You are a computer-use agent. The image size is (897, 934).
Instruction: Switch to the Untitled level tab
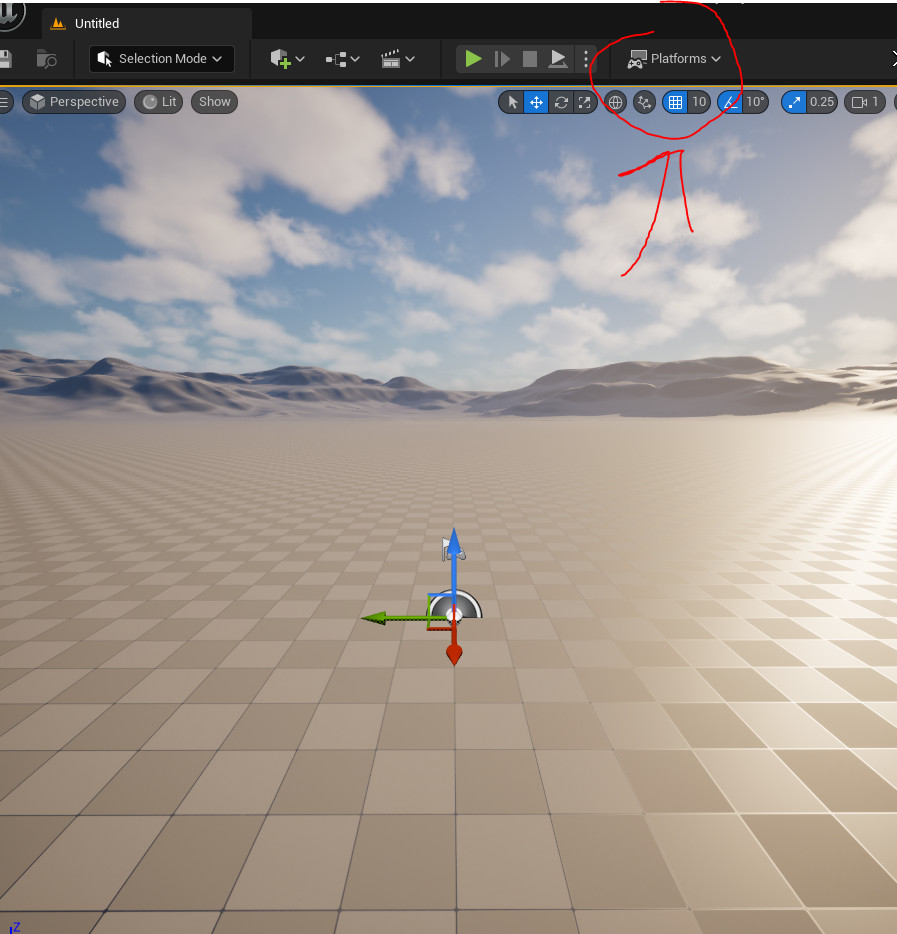pyautogui.click(x=96, y=23)
